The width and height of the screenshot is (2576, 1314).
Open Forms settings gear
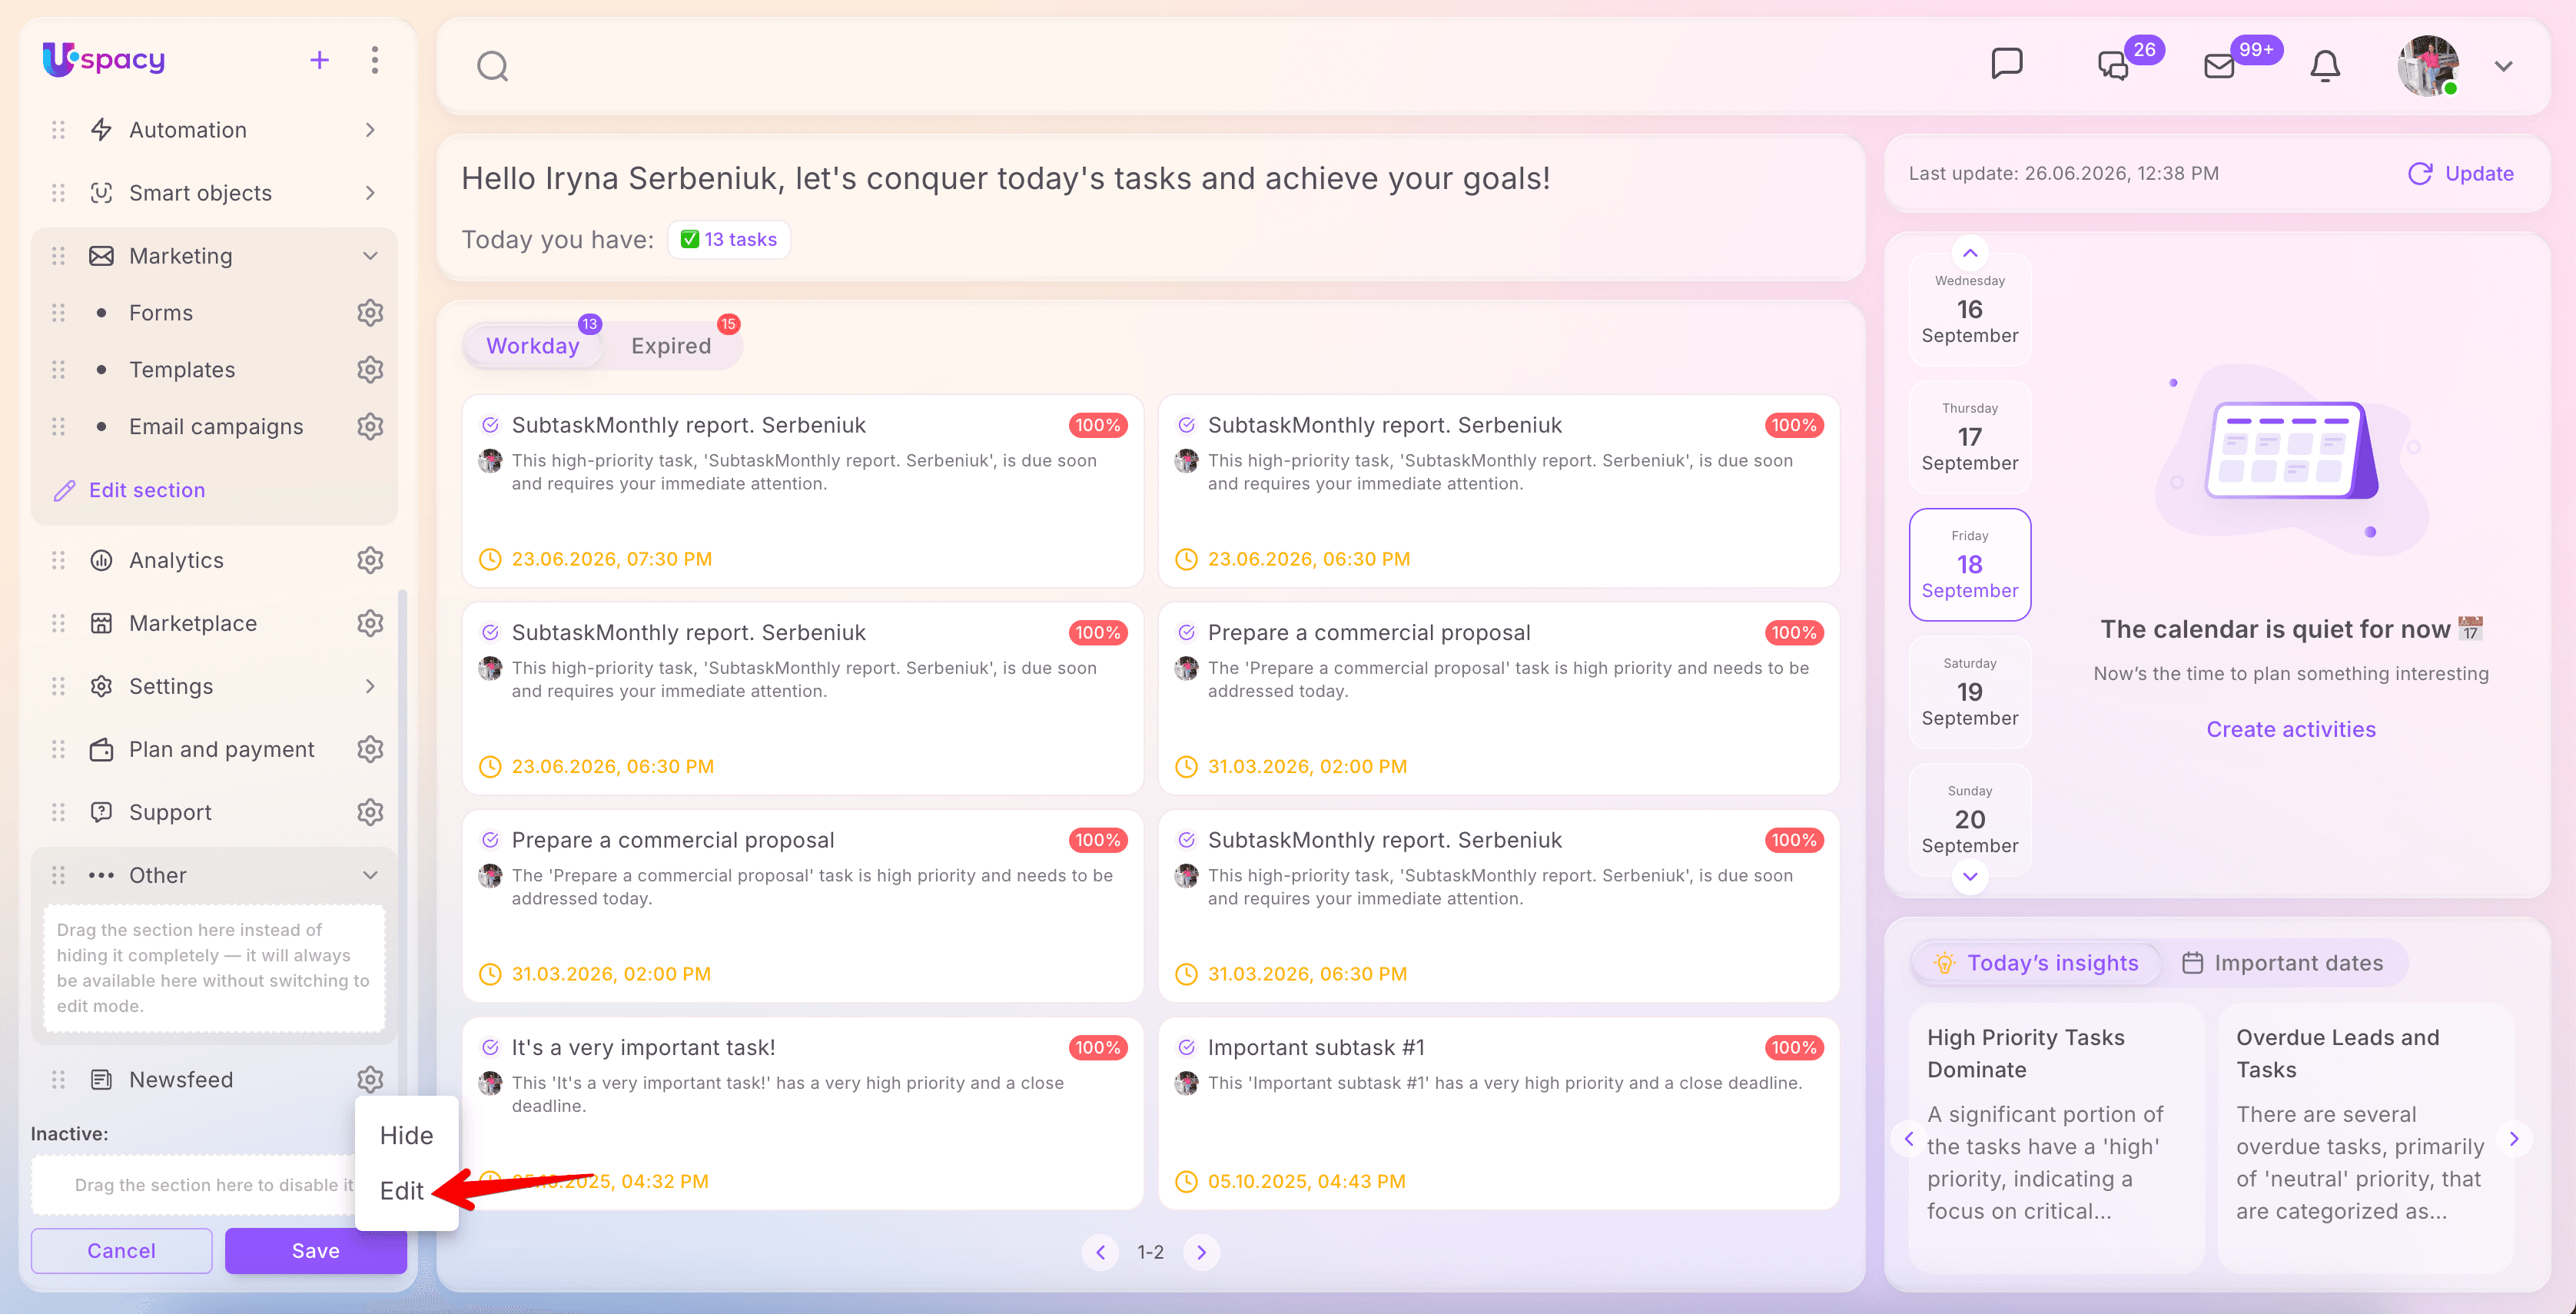370,313
